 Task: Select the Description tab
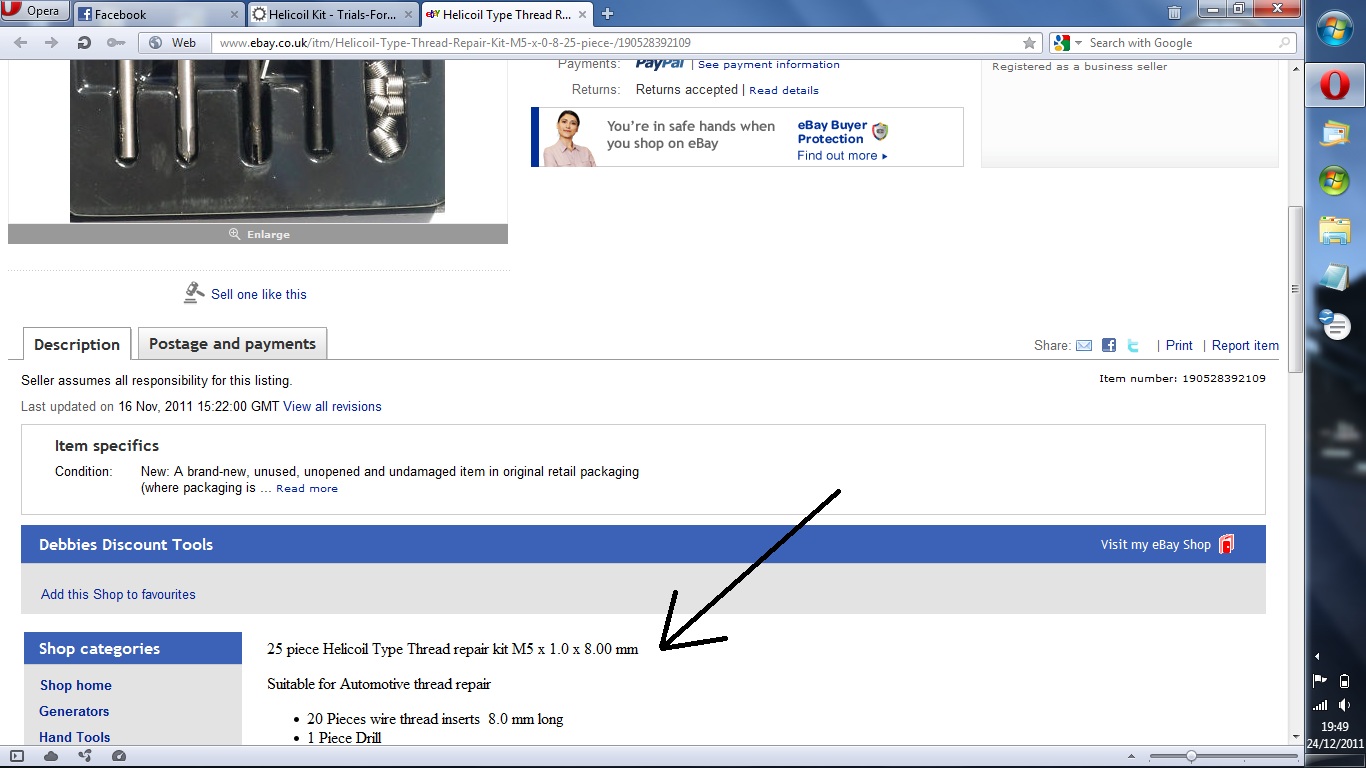[77, 344]
